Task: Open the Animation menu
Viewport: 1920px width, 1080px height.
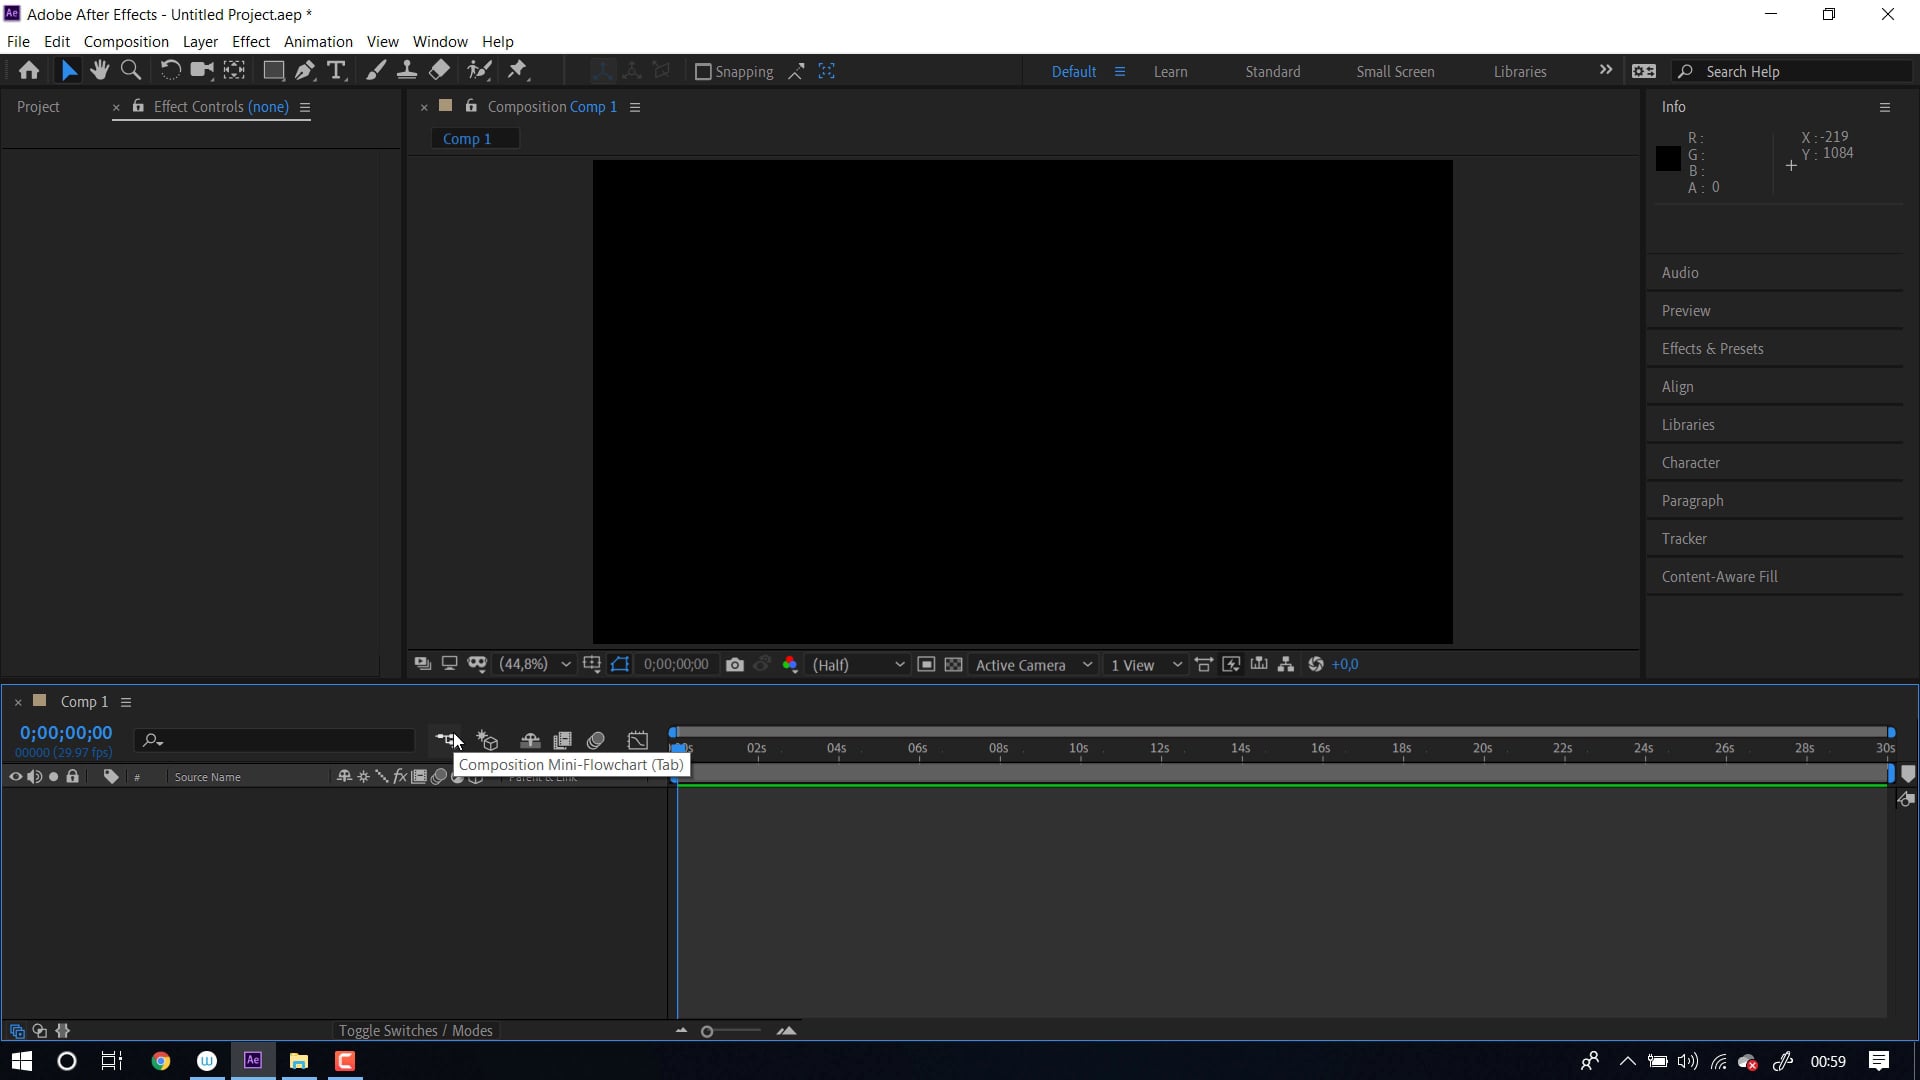Action: tap(316, 41)
